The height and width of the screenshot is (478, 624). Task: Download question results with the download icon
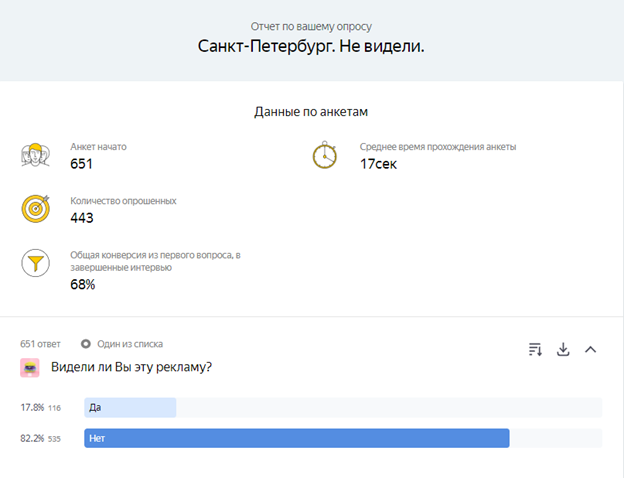point(563,349)
